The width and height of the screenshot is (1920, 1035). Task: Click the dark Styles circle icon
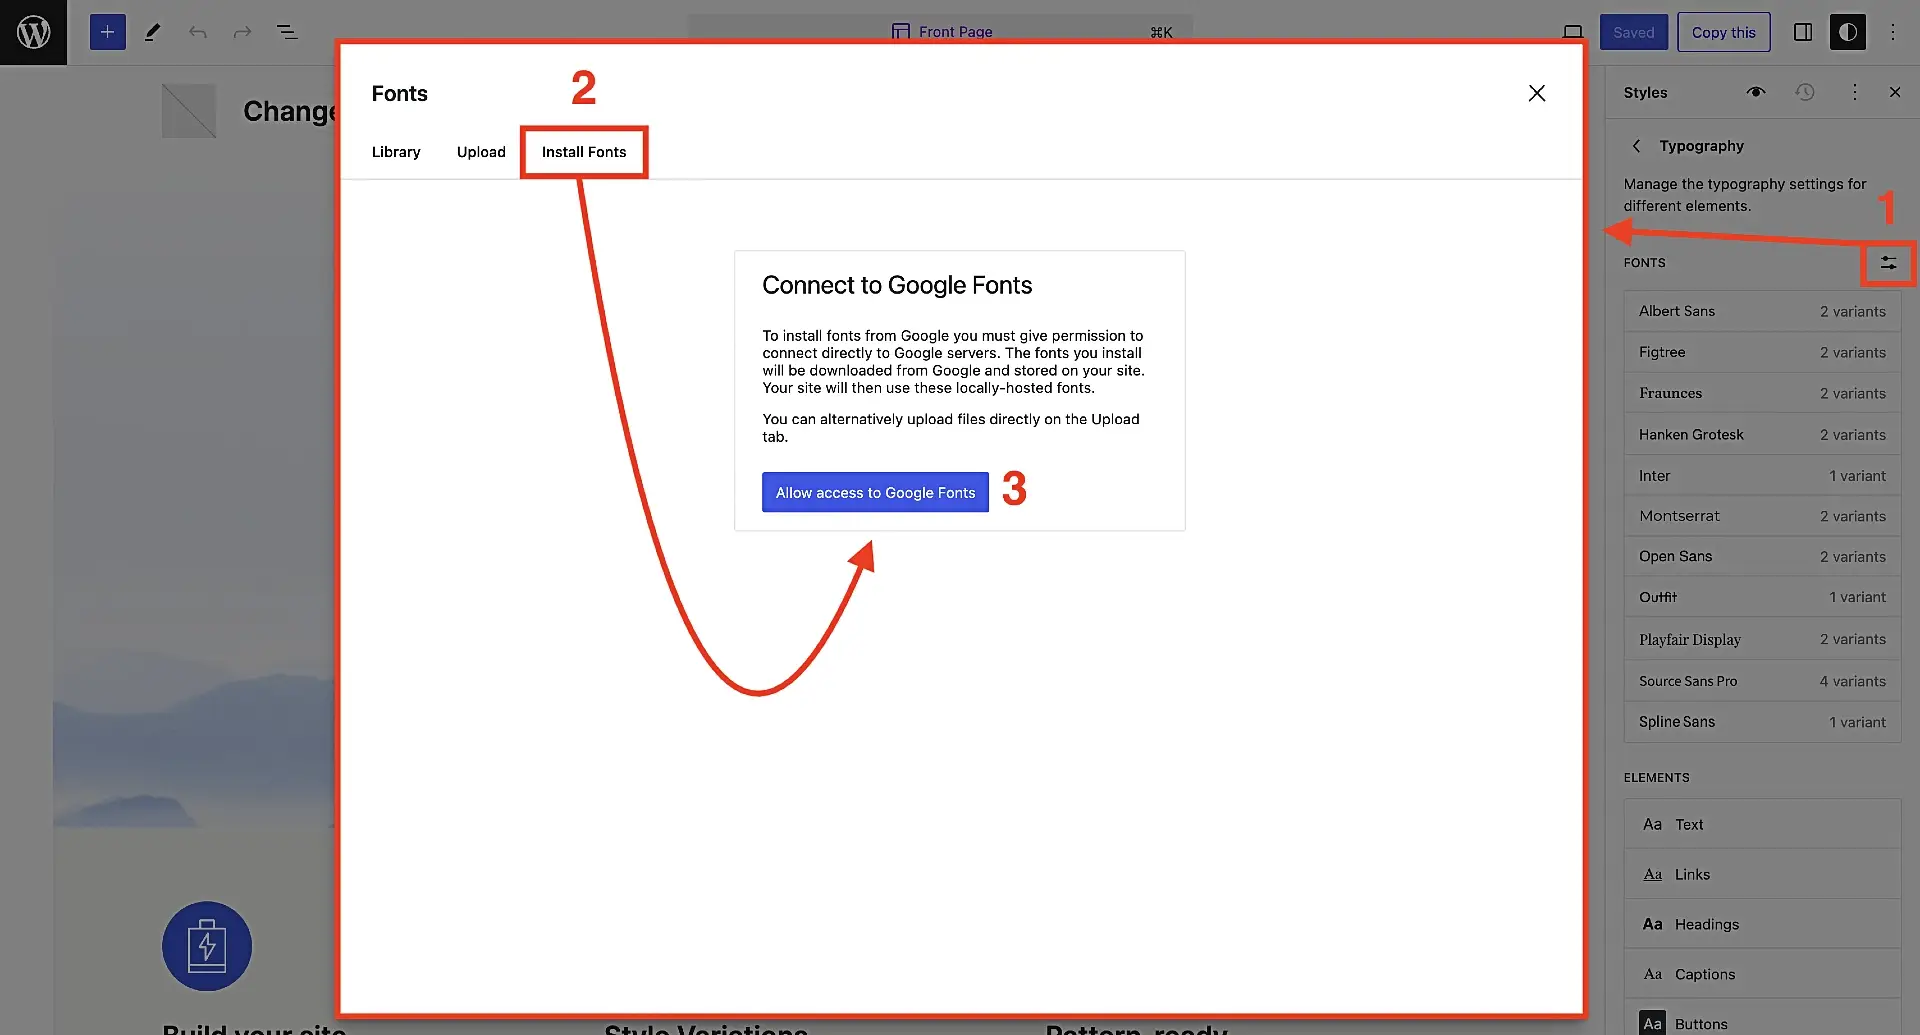coord(1847,32)
